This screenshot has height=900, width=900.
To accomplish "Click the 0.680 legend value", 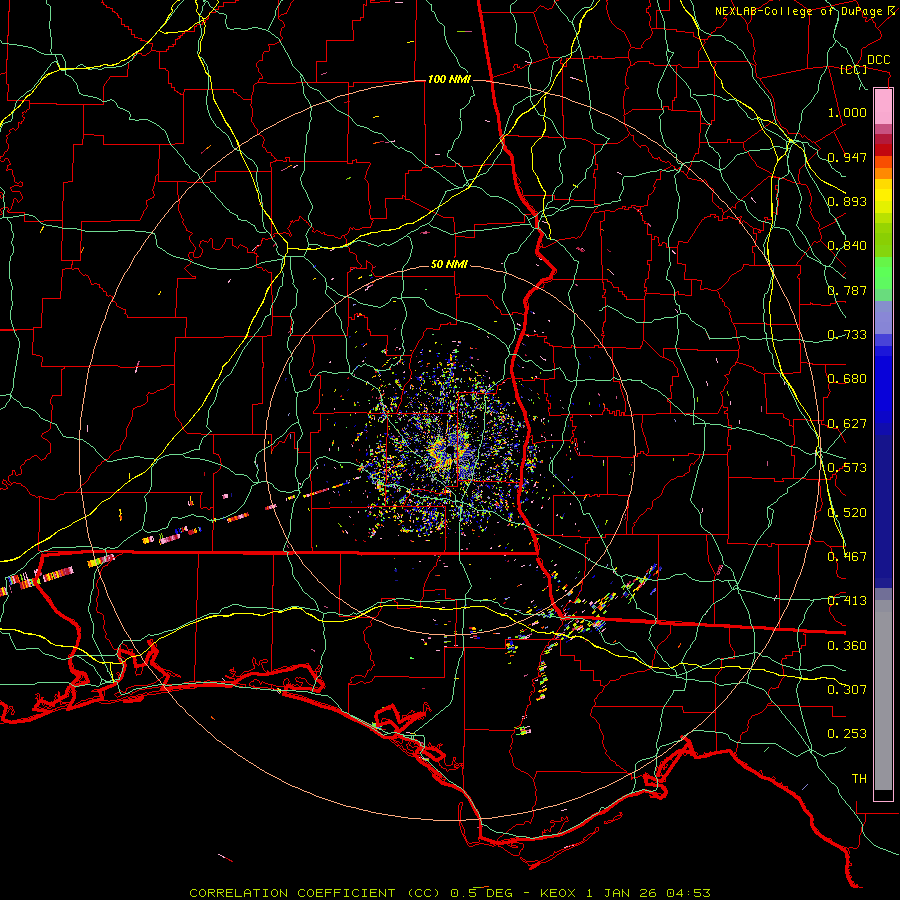I will coord(847,379).
